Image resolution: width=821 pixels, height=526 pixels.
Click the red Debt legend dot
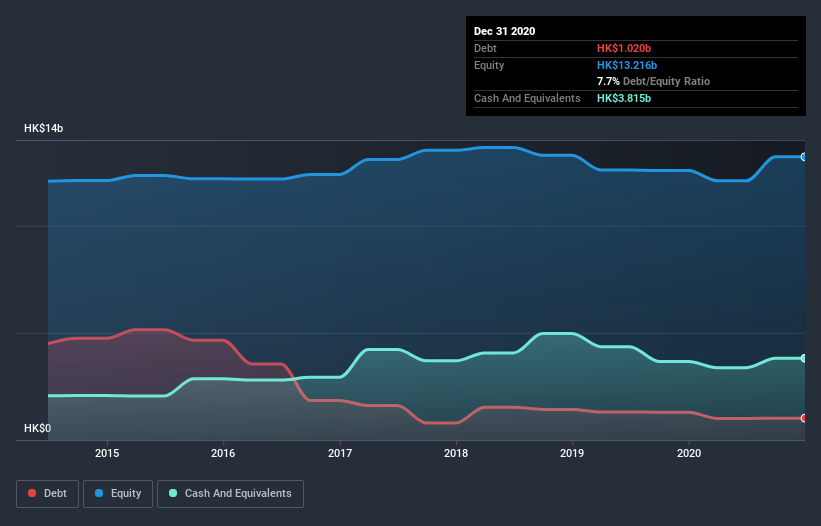[x=32, y=493]
